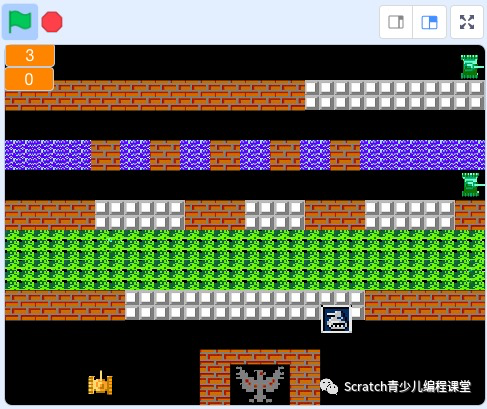
Task: Switch to large stage layout
Action: click(429, 22)
